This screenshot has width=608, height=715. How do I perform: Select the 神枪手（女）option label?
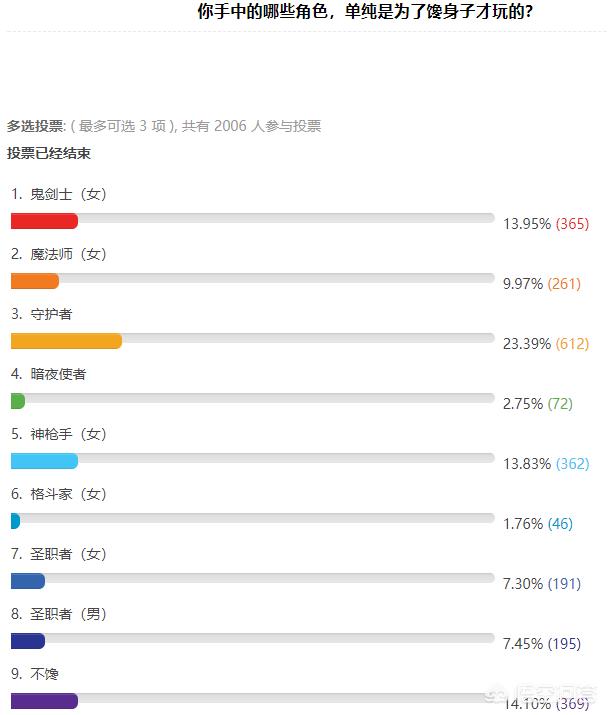coord(68,434)
